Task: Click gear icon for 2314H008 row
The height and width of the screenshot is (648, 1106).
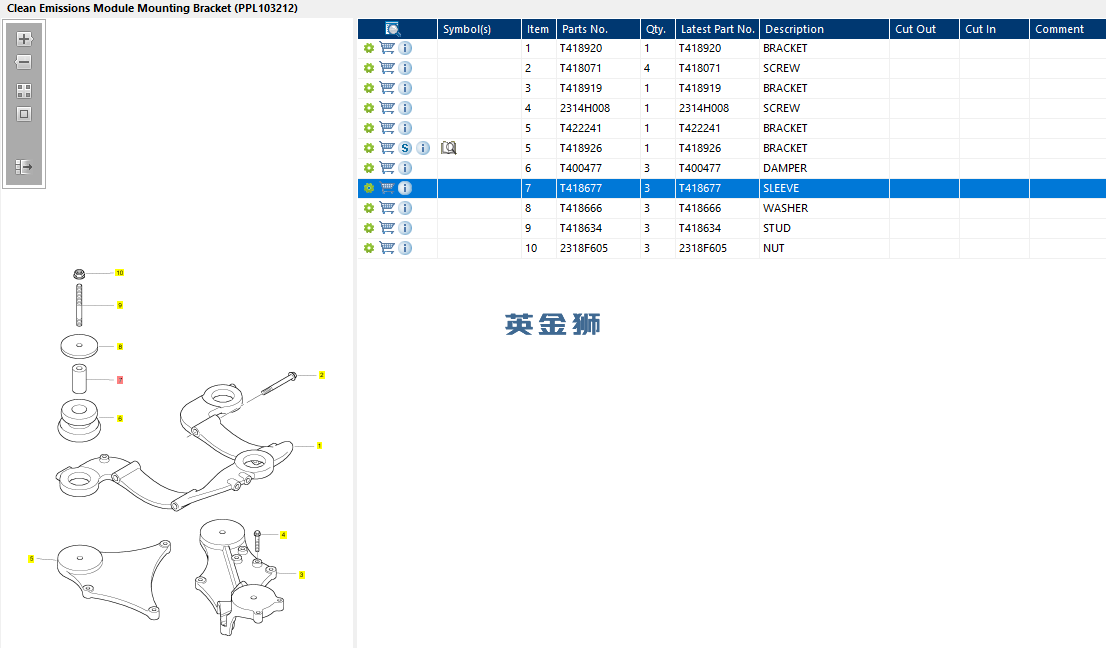Action: (369, 108)
